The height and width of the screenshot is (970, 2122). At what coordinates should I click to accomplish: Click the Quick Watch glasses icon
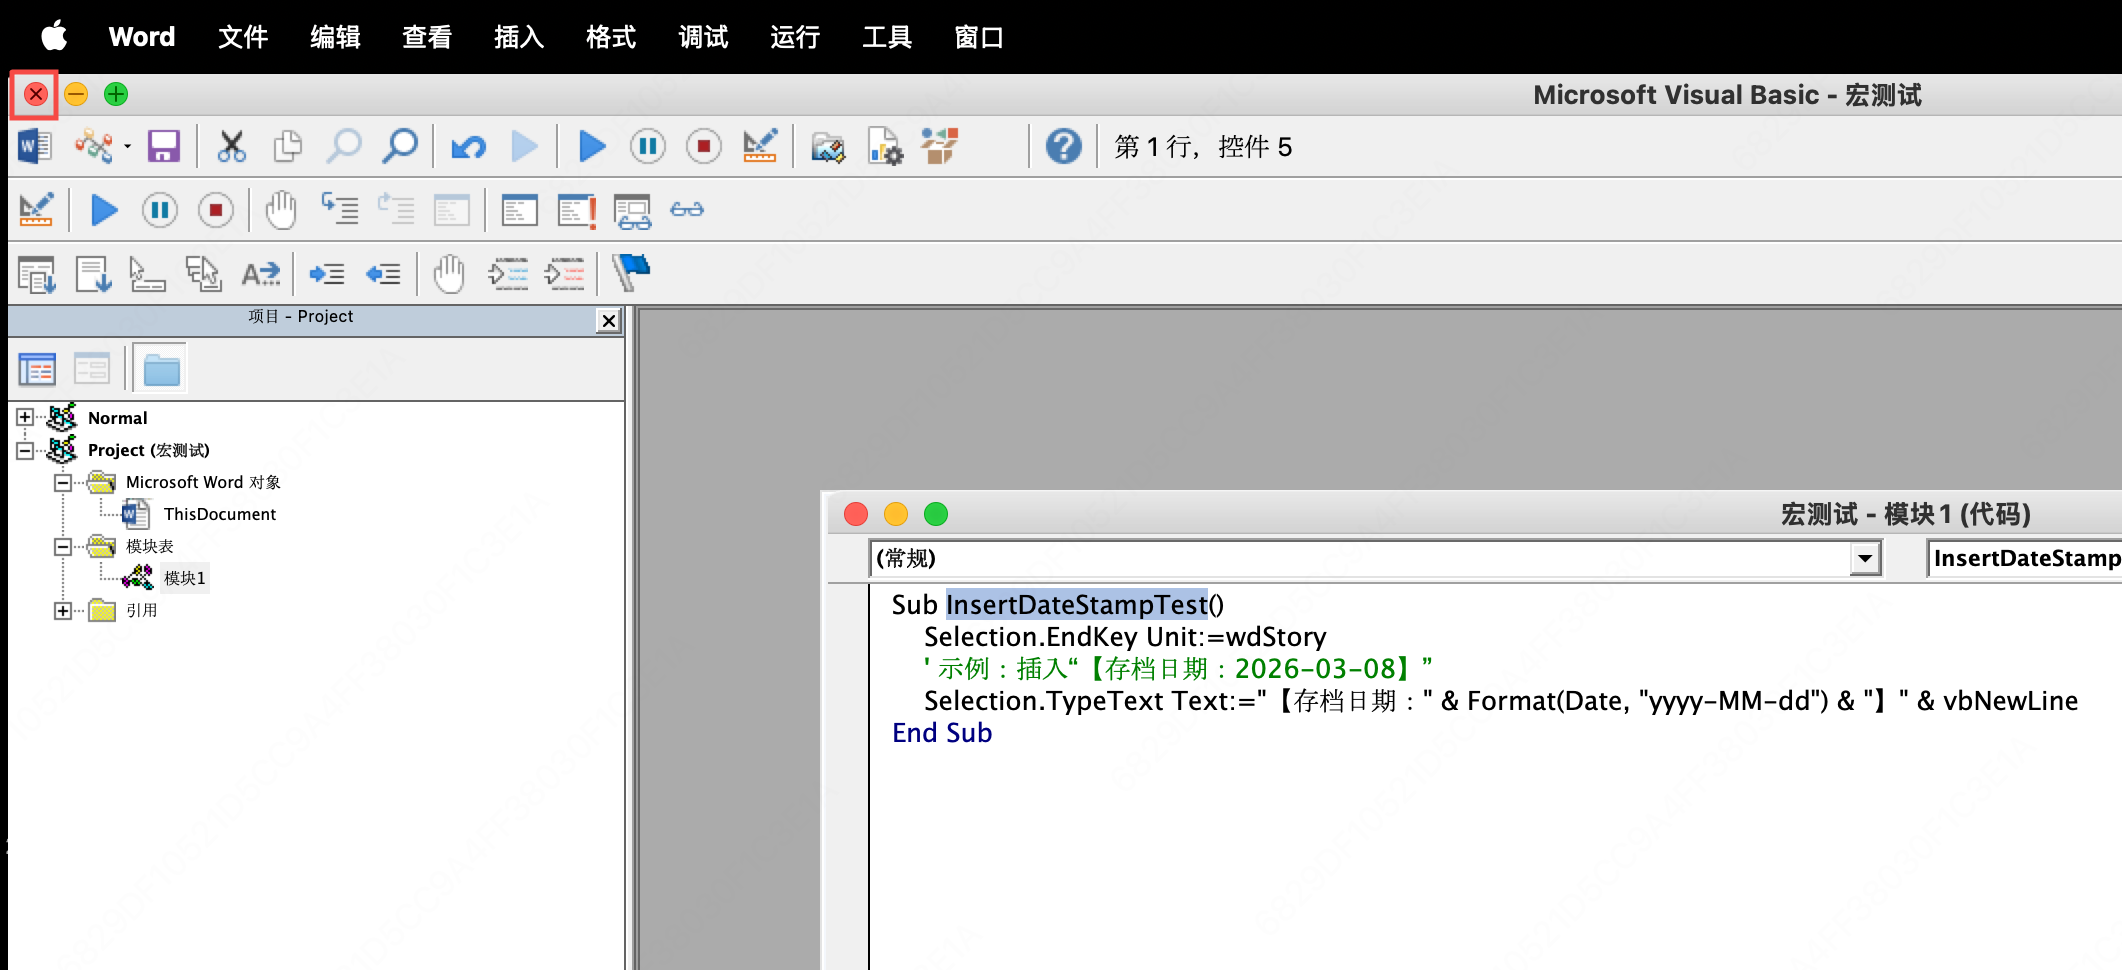[687, 210]
